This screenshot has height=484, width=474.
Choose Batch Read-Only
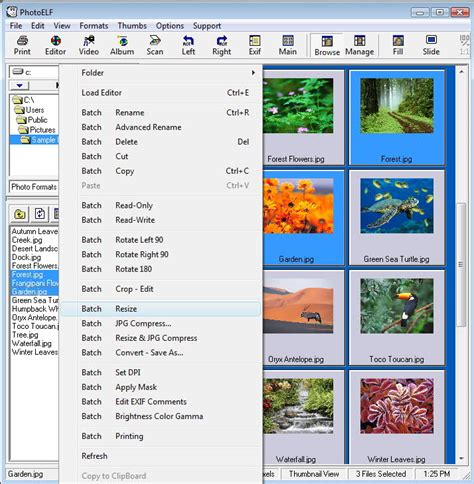point(161,205)
